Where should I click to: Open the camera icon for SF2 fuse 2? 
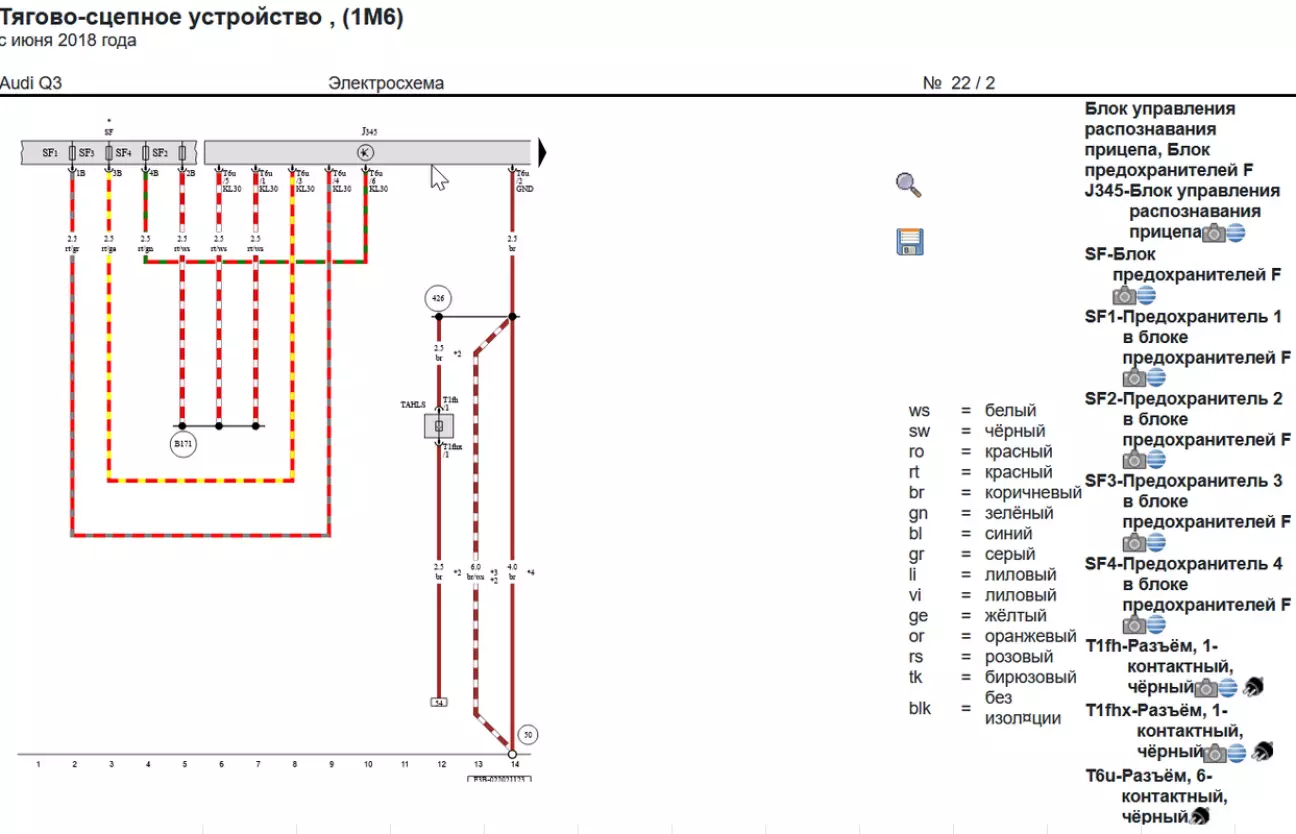[x=1134, y=460]
